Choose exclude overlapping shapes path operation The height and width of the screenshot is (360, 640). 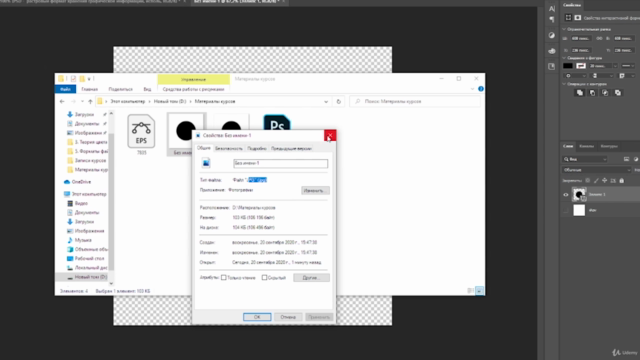coord(618,93)
